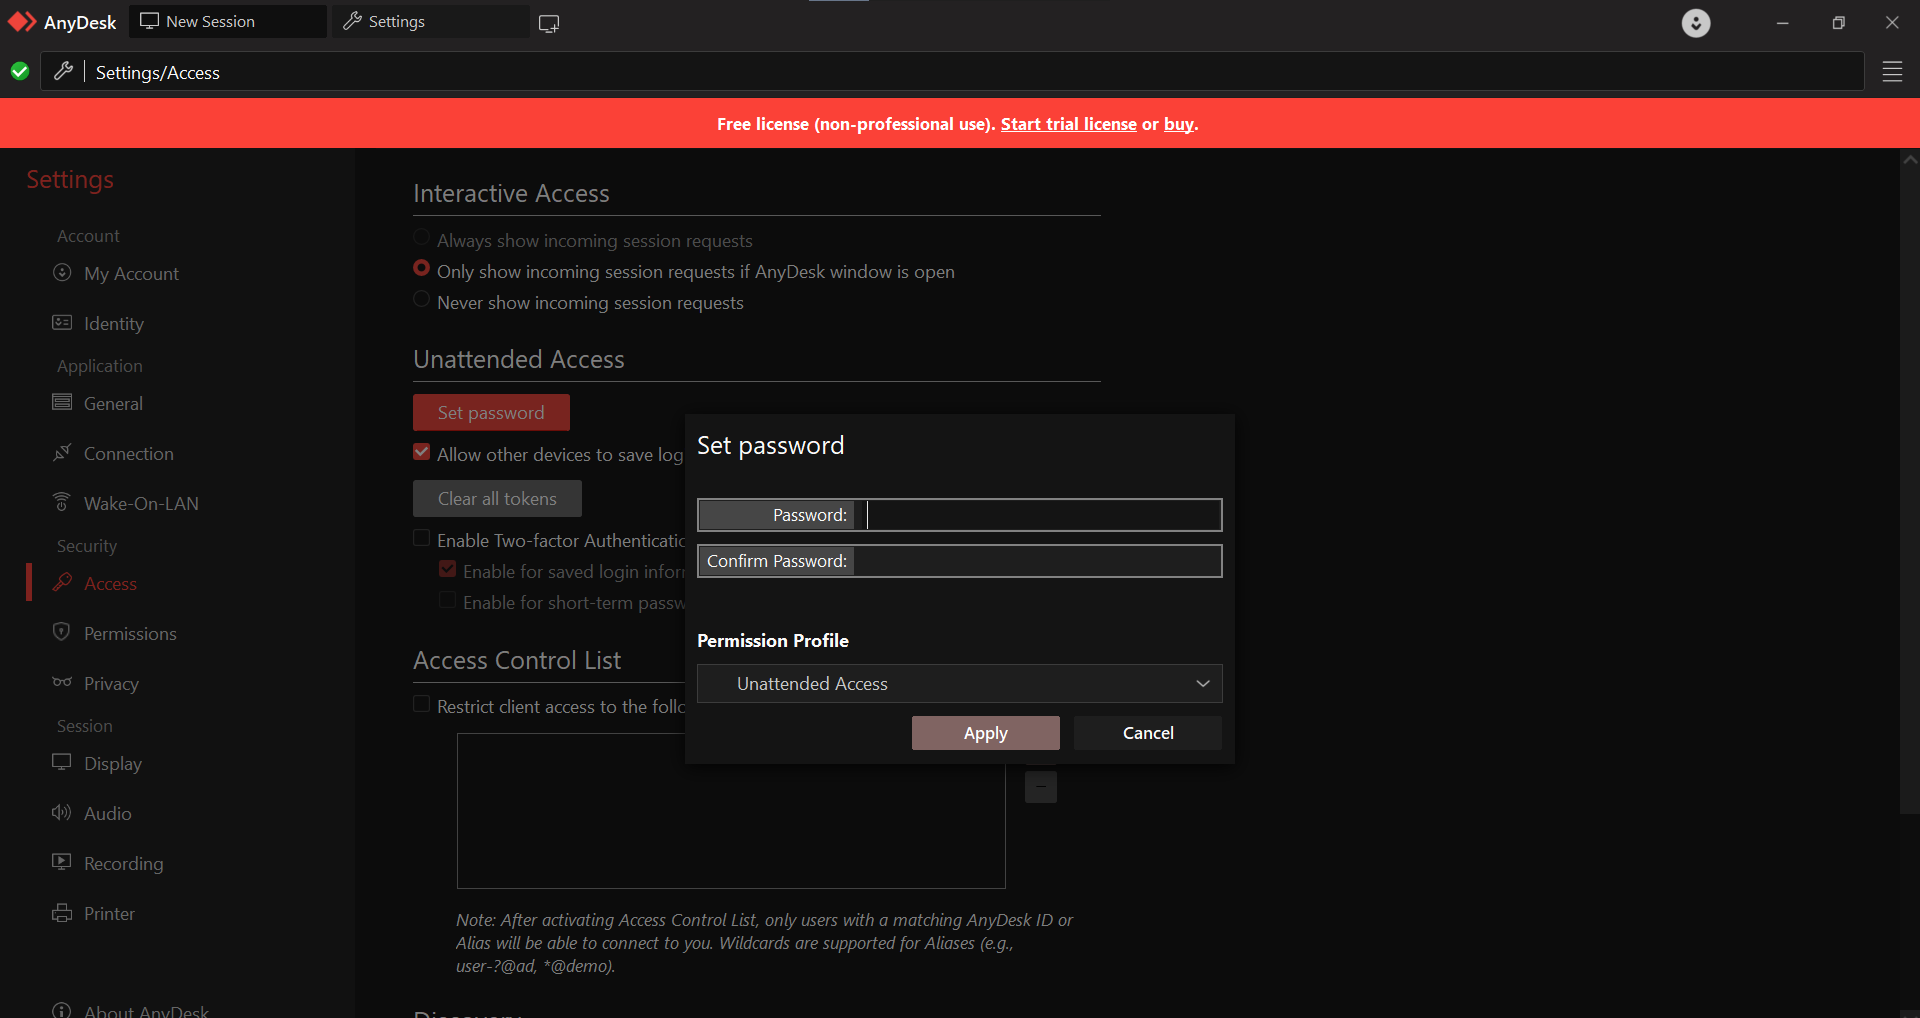Cancel the Set password dialog
The image size is (1920, 1018).
point(1148,733)
